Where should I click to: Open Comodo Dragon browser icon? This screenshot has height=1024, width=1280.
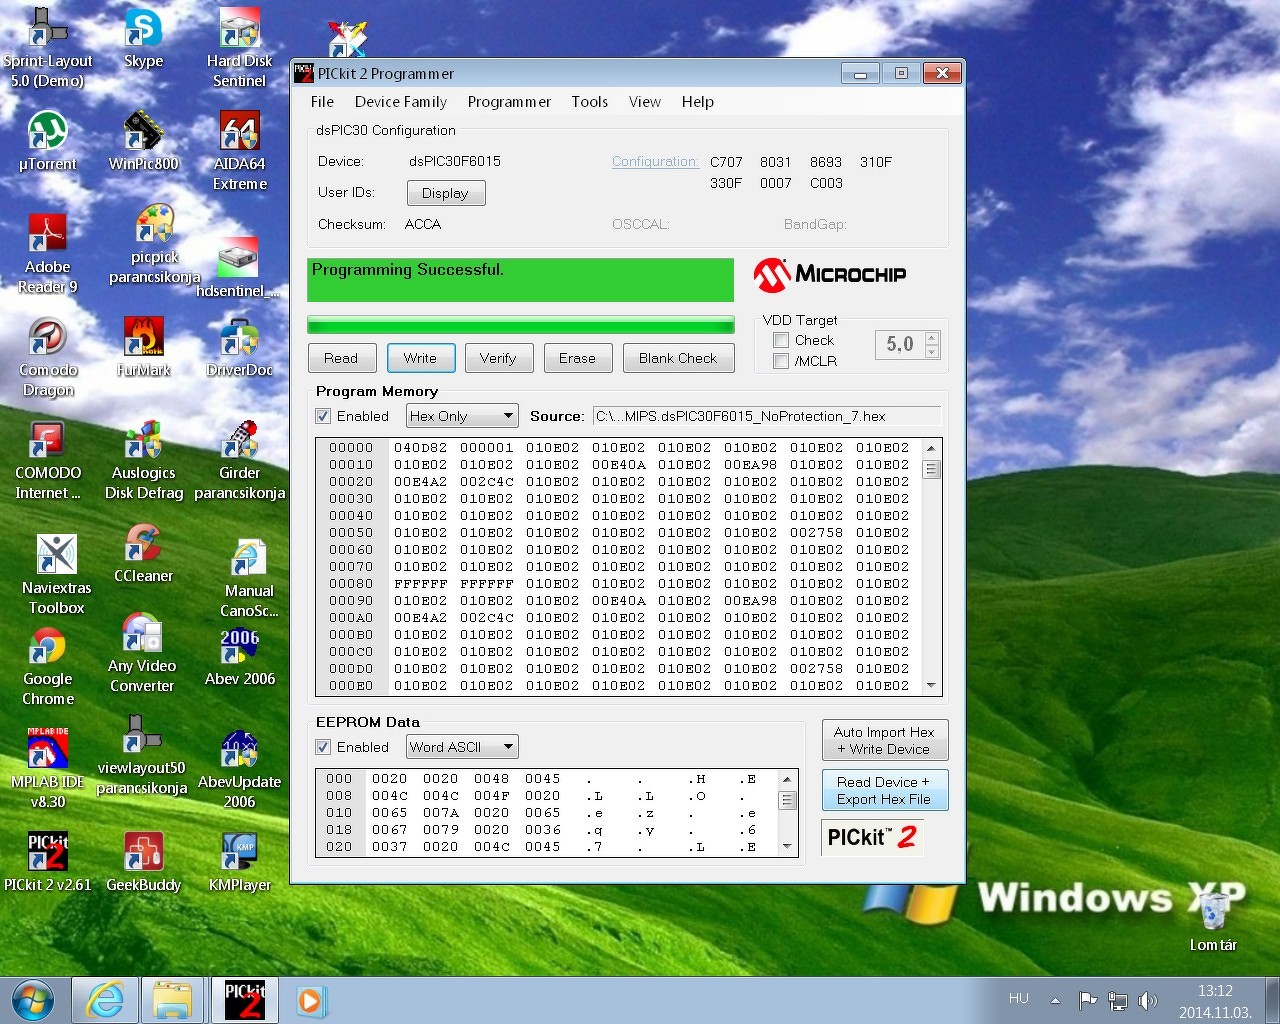coord(47,356)
